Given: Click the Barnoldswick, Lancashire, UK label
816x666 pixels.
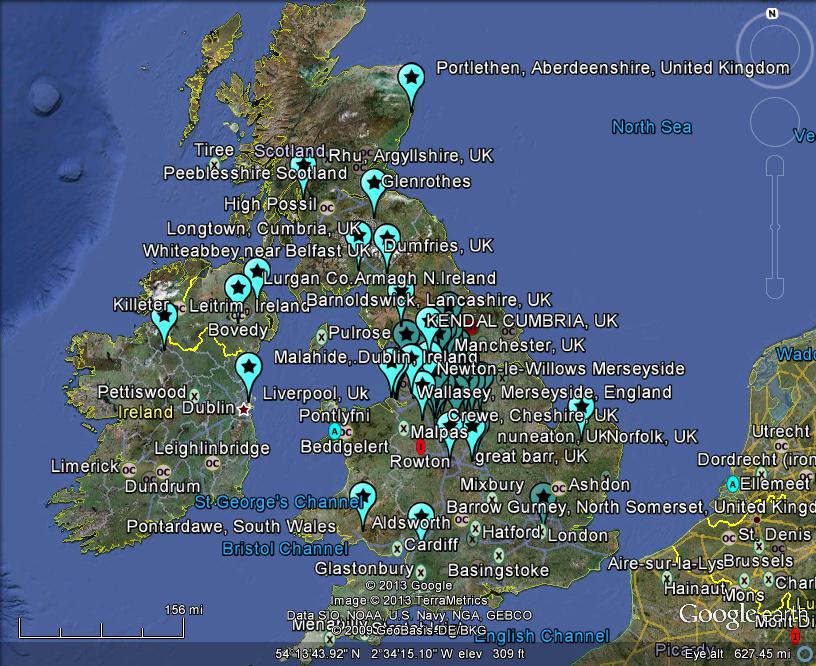Looking at the screenshot, I should [429, 300].
